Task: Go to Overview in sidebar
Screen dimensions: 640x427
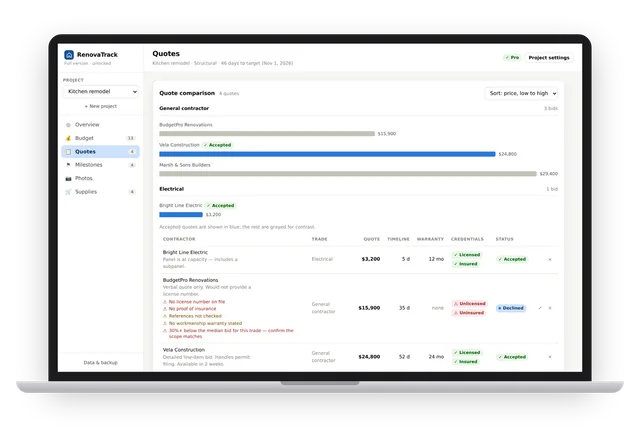Action: tap(100, 125)
